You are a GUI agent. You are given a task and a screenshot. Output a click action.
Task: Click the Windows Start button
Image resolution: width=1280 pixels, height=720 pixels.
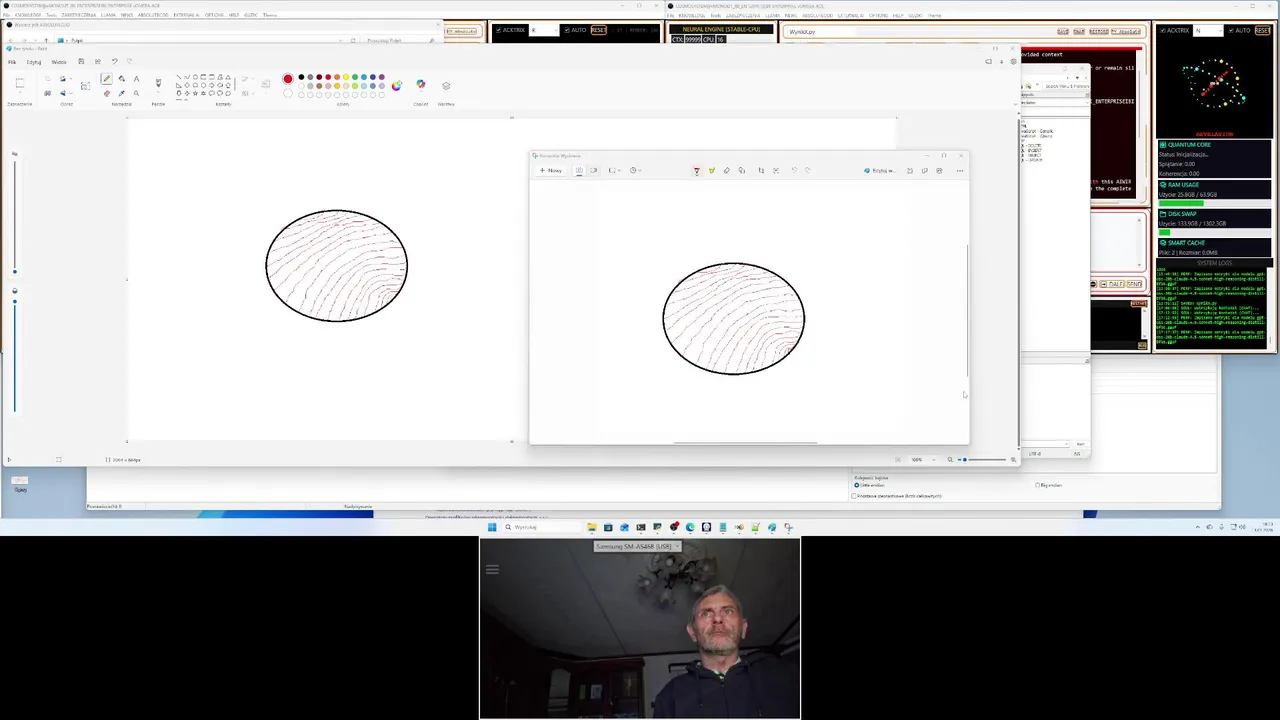pos(491,527)
